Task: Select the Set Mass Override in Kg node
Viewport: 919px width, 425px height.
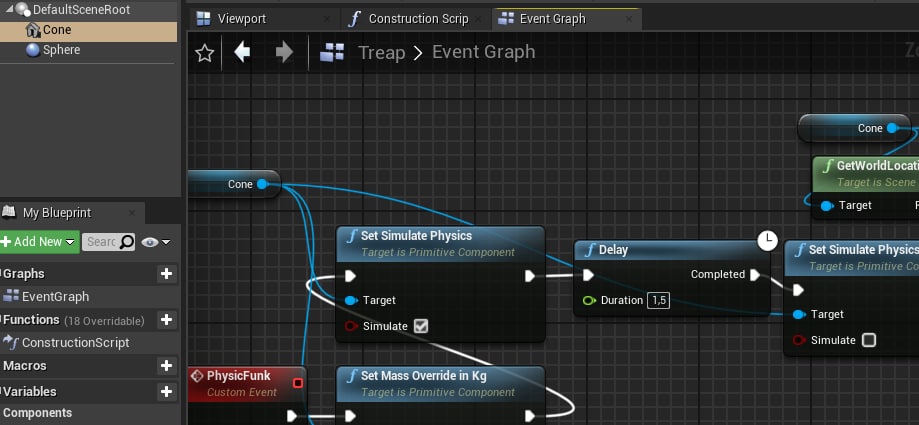Action: (x=441, y=383)
